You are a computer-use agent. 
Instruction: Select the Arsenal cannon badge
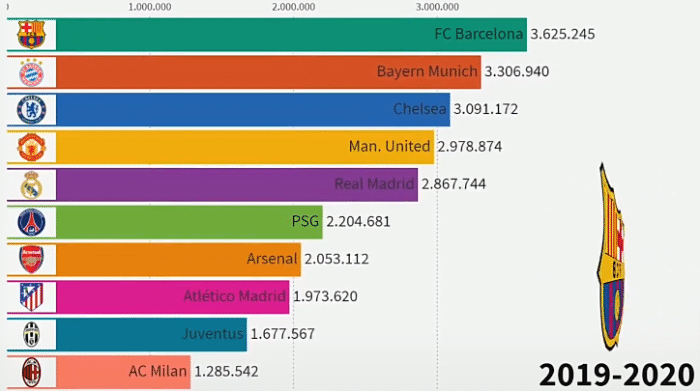31,259
